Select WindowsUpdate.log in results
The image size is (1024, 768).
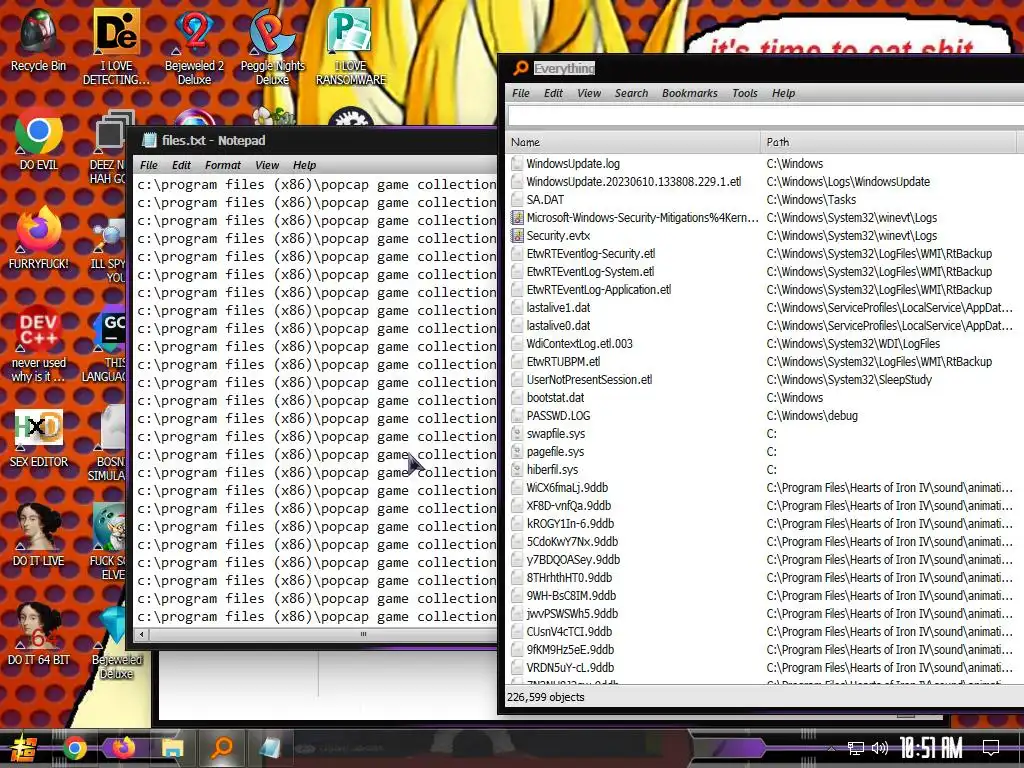coord(573,164)
